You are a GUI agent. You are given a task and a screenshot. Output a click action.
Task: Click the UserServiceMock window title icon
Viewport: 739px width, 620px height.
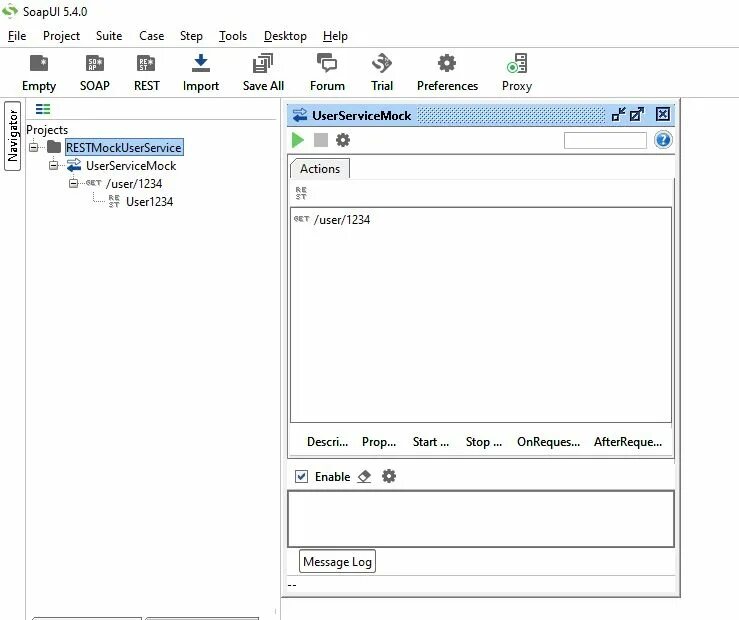300,115
